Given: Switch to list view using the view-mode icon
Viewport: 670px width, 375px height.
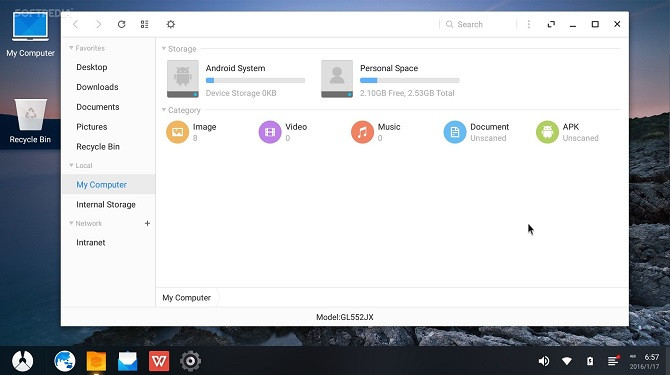Looking at the screenshot, I should click(x=144, y=24).
